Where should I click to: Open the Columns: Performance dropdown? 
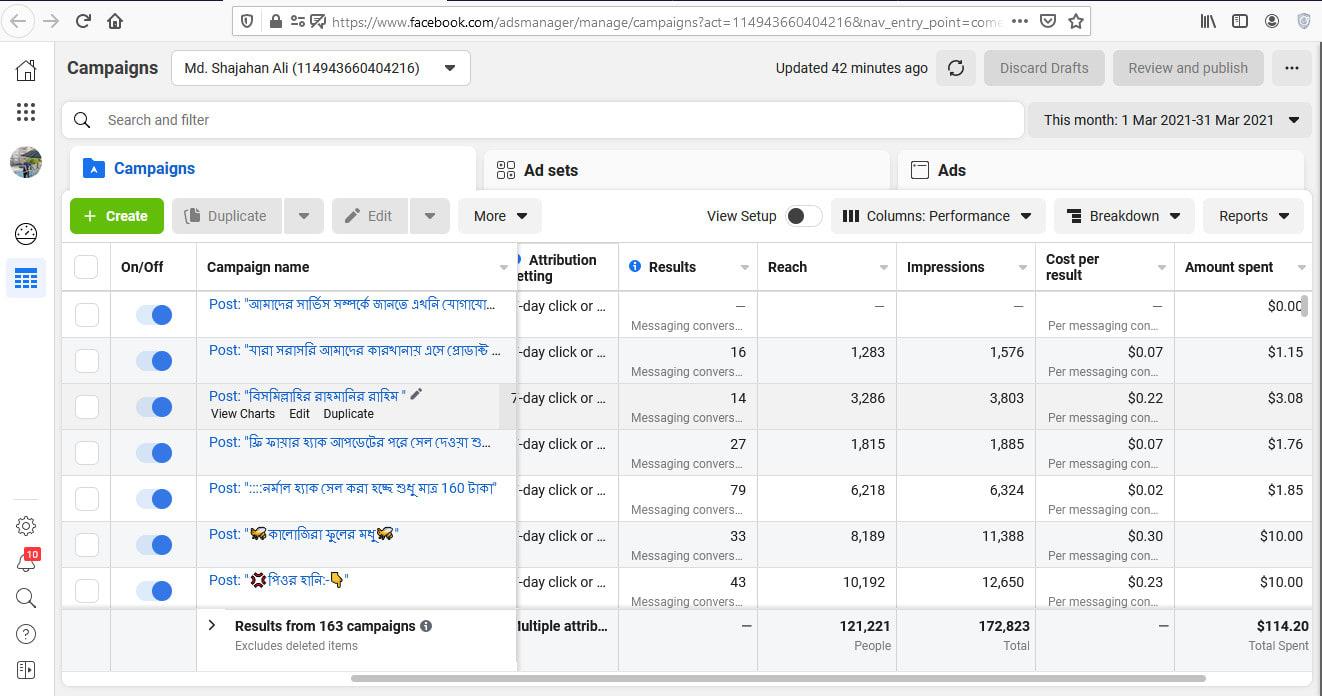click(x=937, y=216)
